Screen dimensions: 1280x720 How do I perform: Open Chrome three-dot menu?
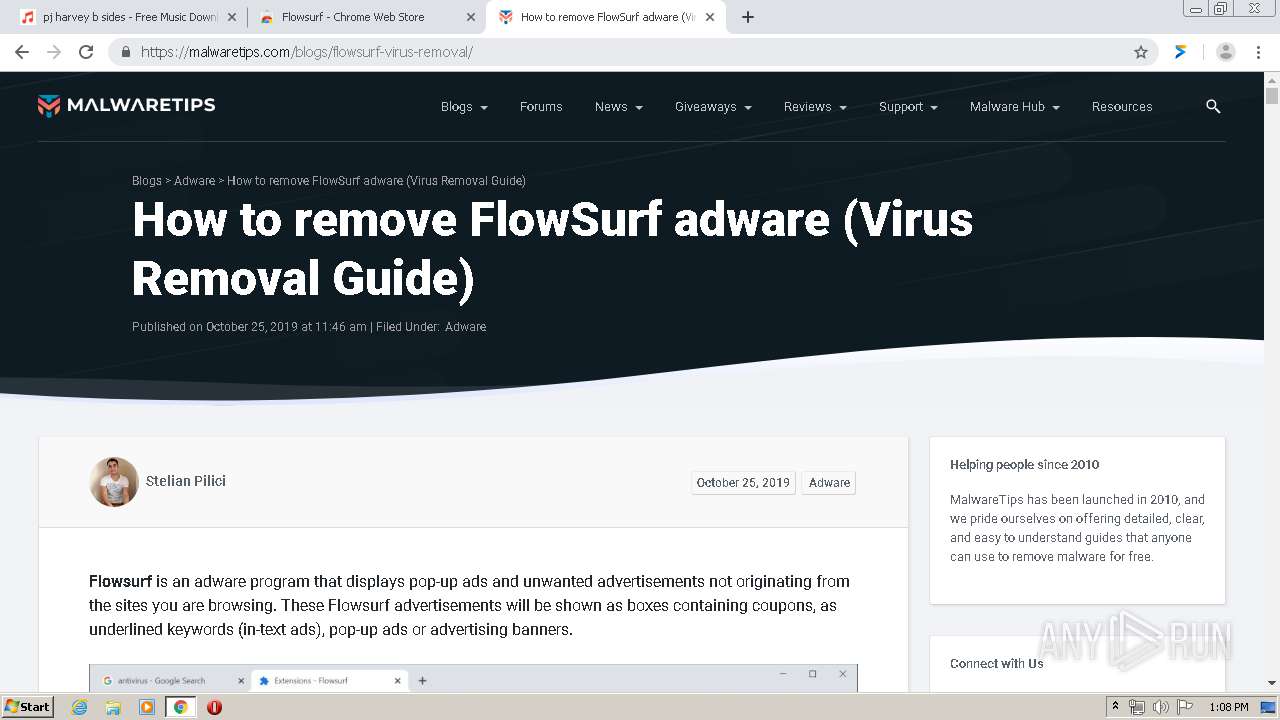pos(1258,52)
